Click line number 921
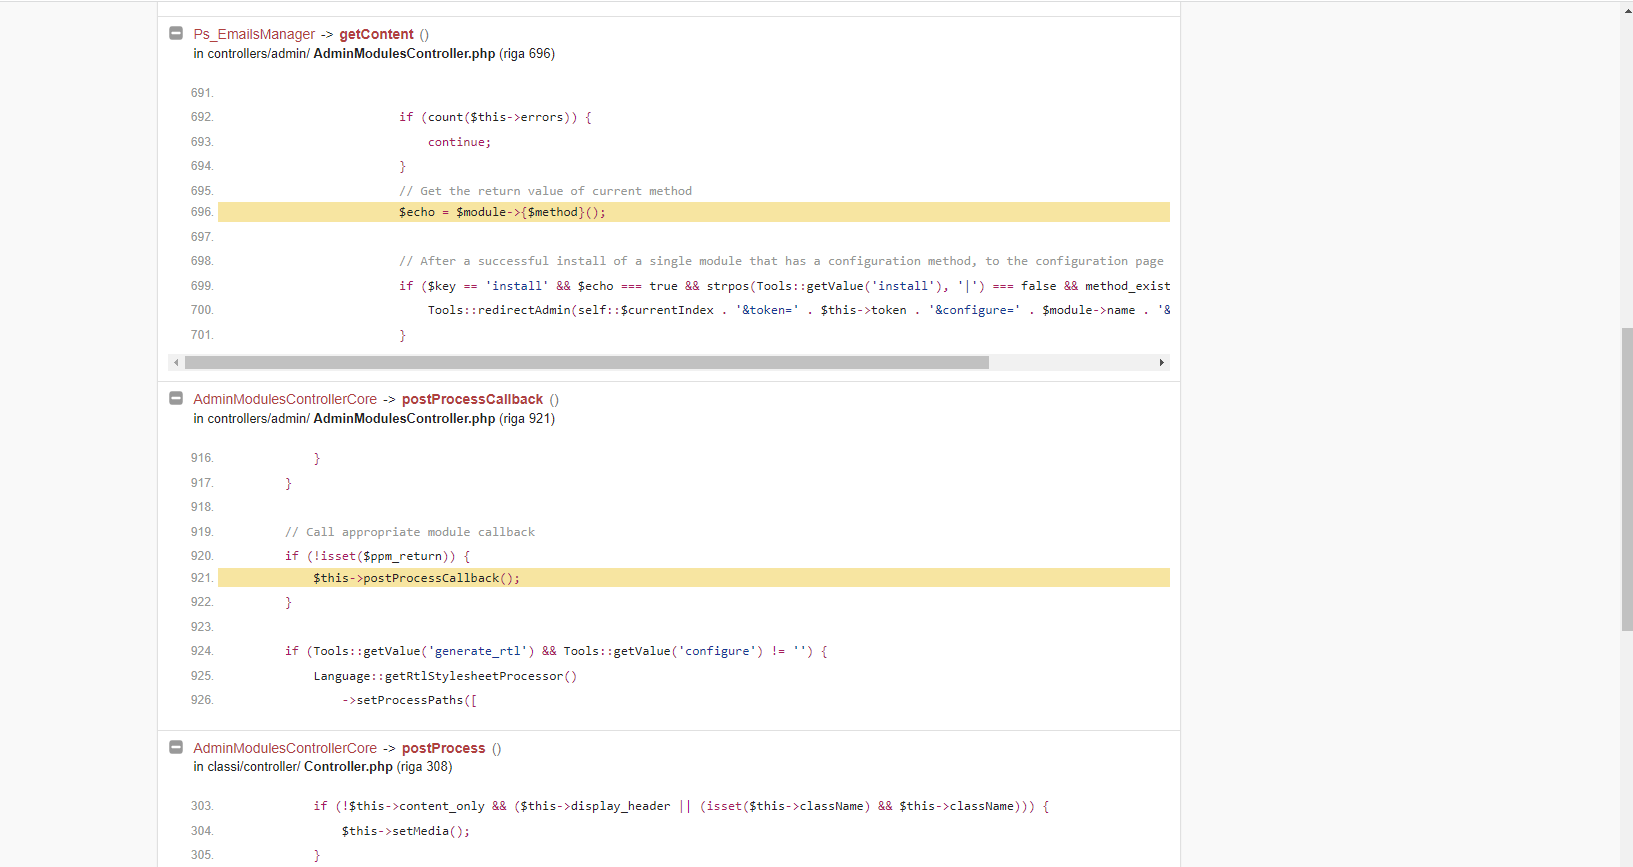1633x867 pixels. point(202,578)
